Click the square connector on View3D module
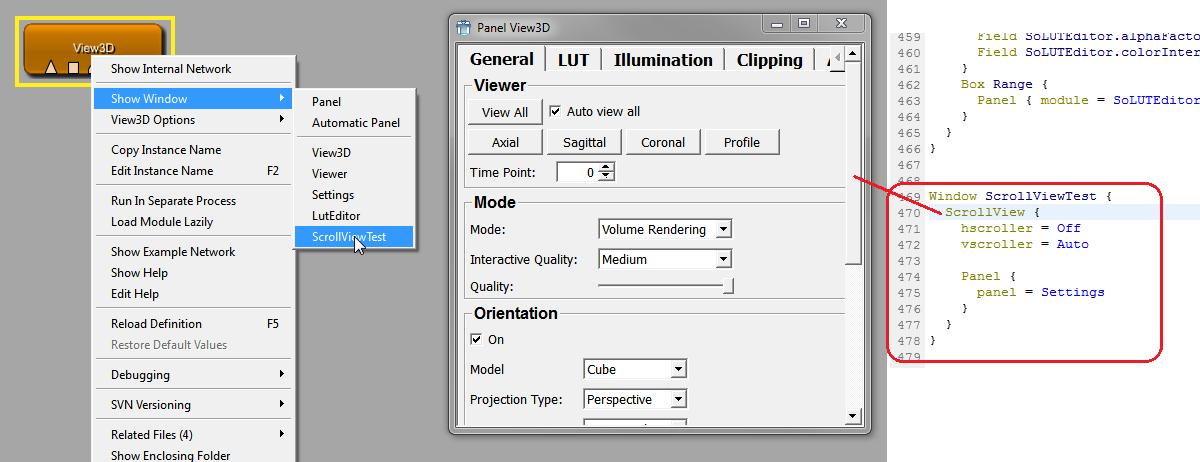1200x462 pixels. click(x=73, y=68)
